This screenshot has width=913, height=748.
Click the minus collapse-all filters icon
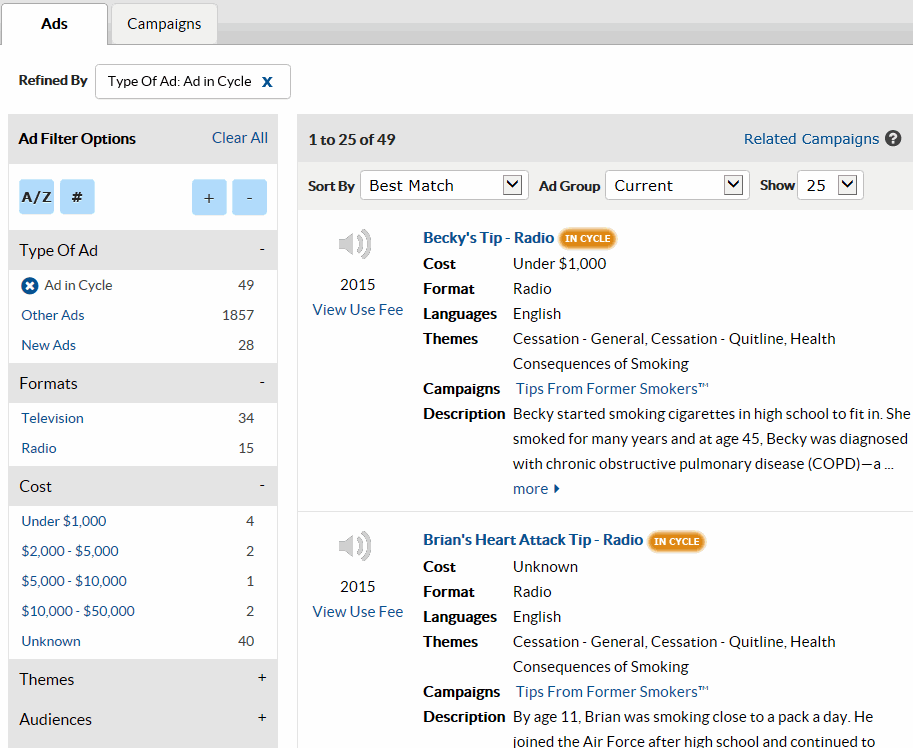coord(249,197)
